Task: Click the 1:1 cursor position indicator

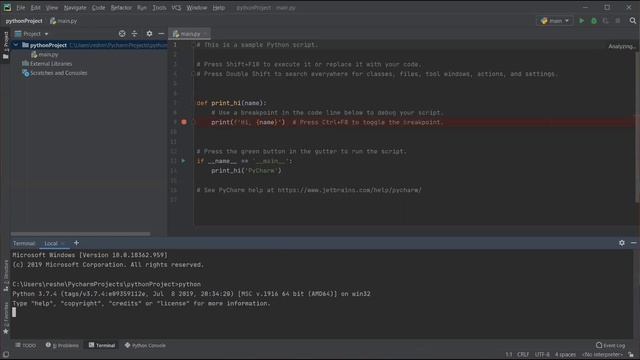Action: (509, 355)
